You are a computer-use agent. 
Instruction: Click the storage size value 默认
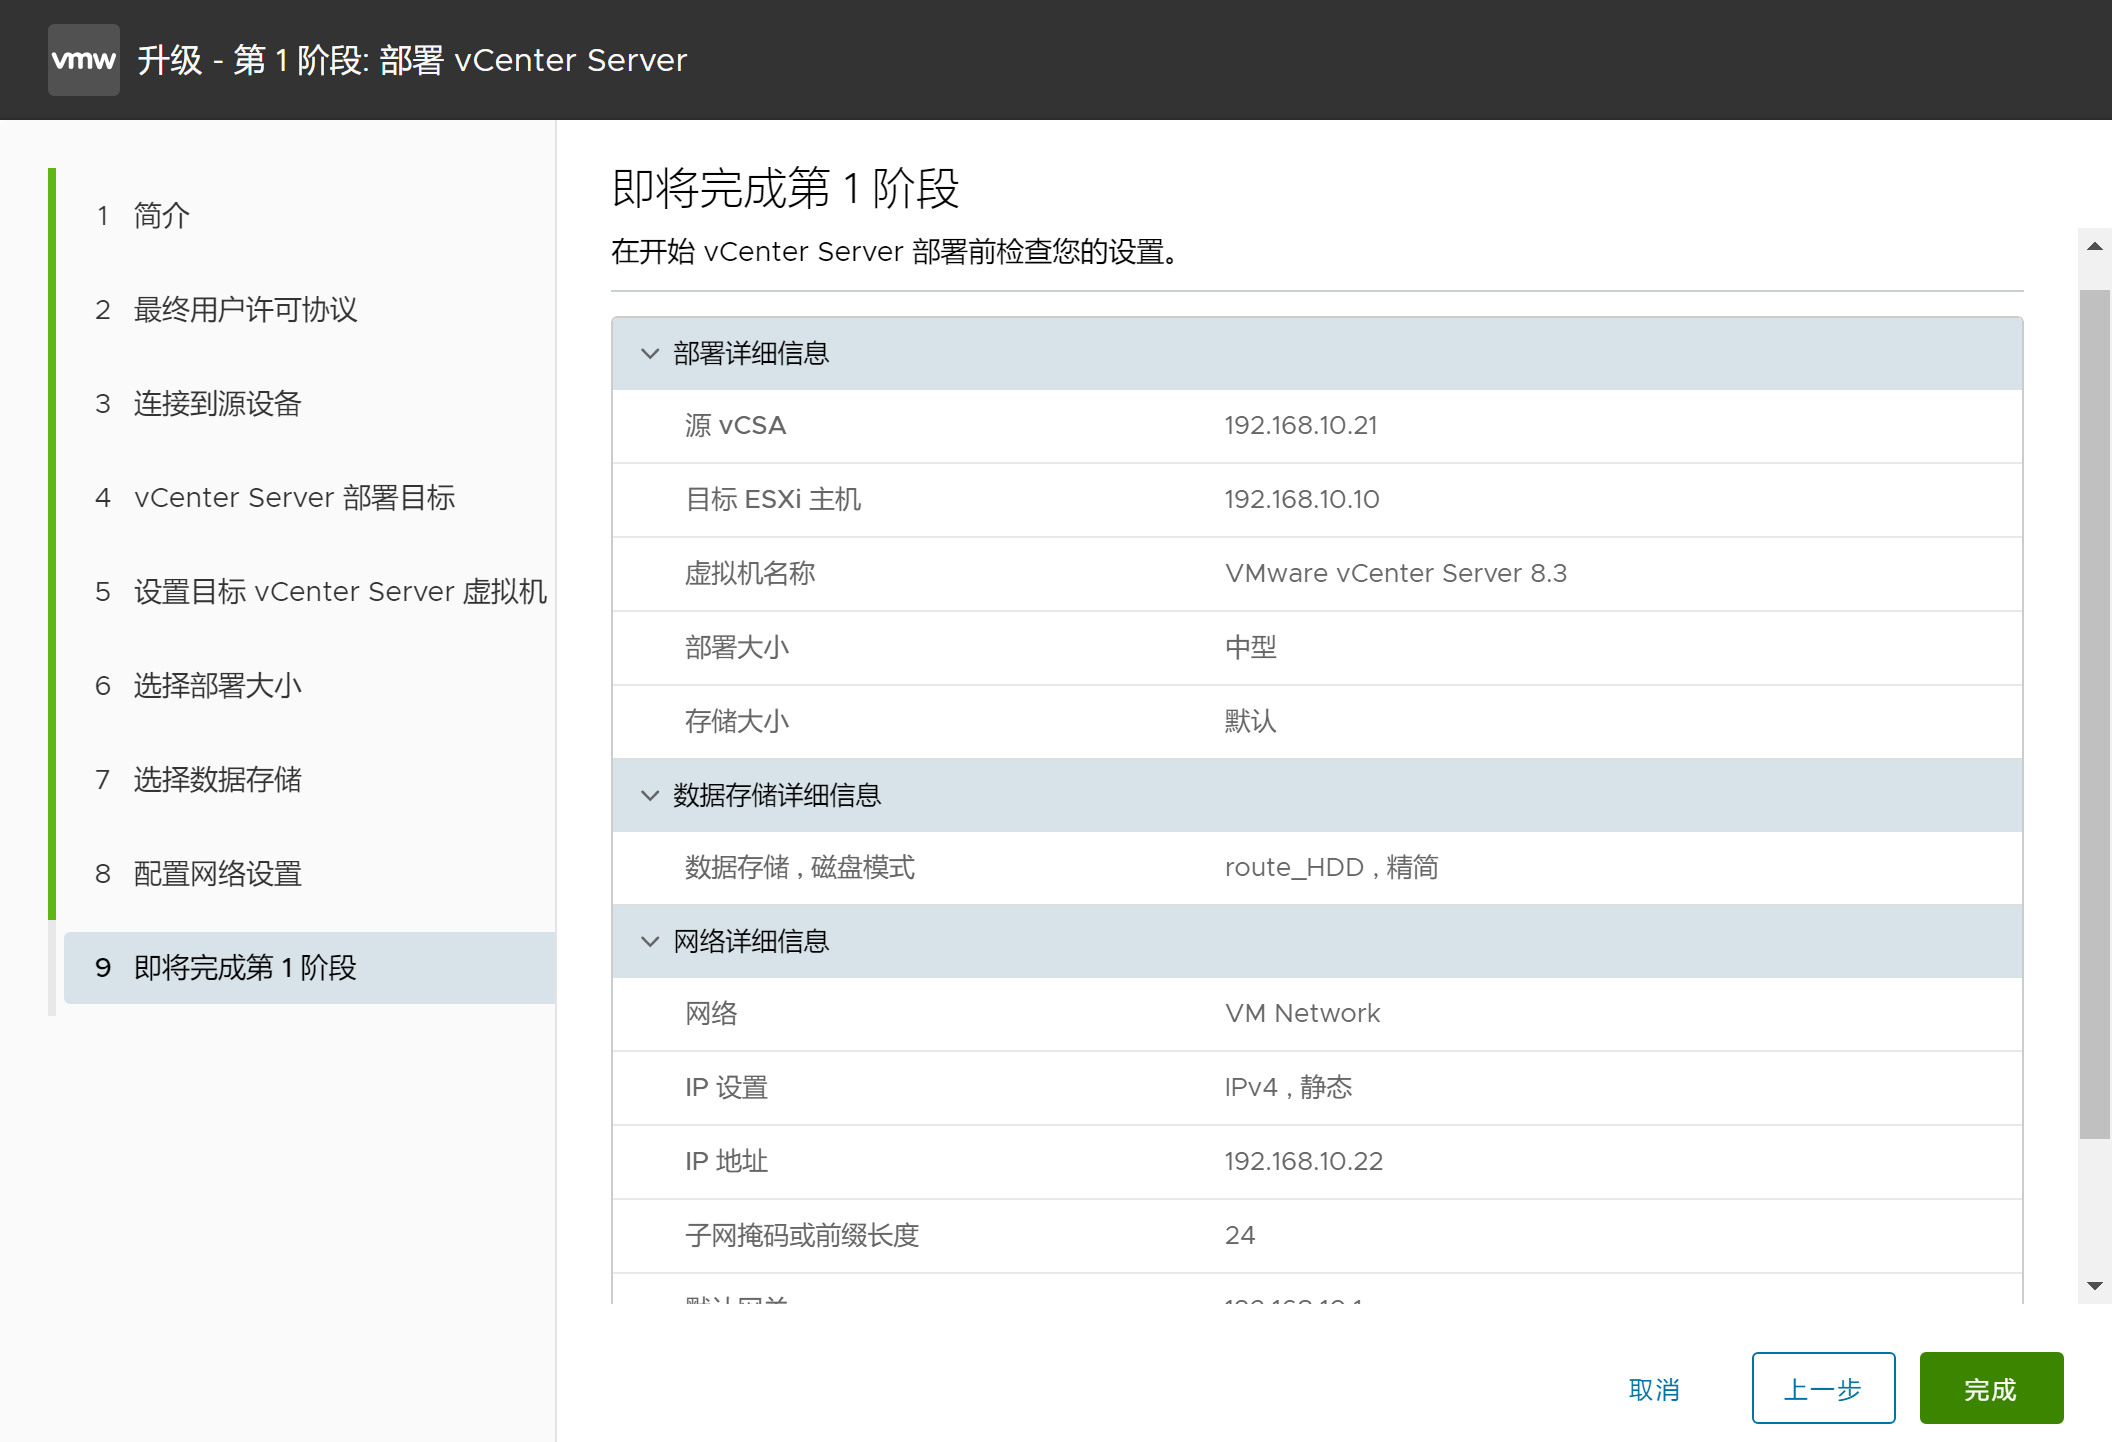point(1251,722)
